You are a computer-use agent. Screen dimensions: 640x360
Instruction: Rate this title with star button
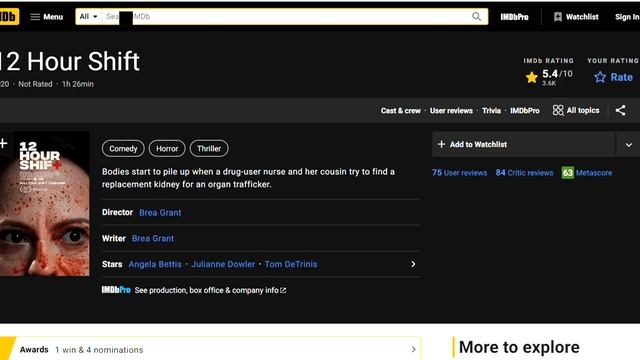[613, 77]
